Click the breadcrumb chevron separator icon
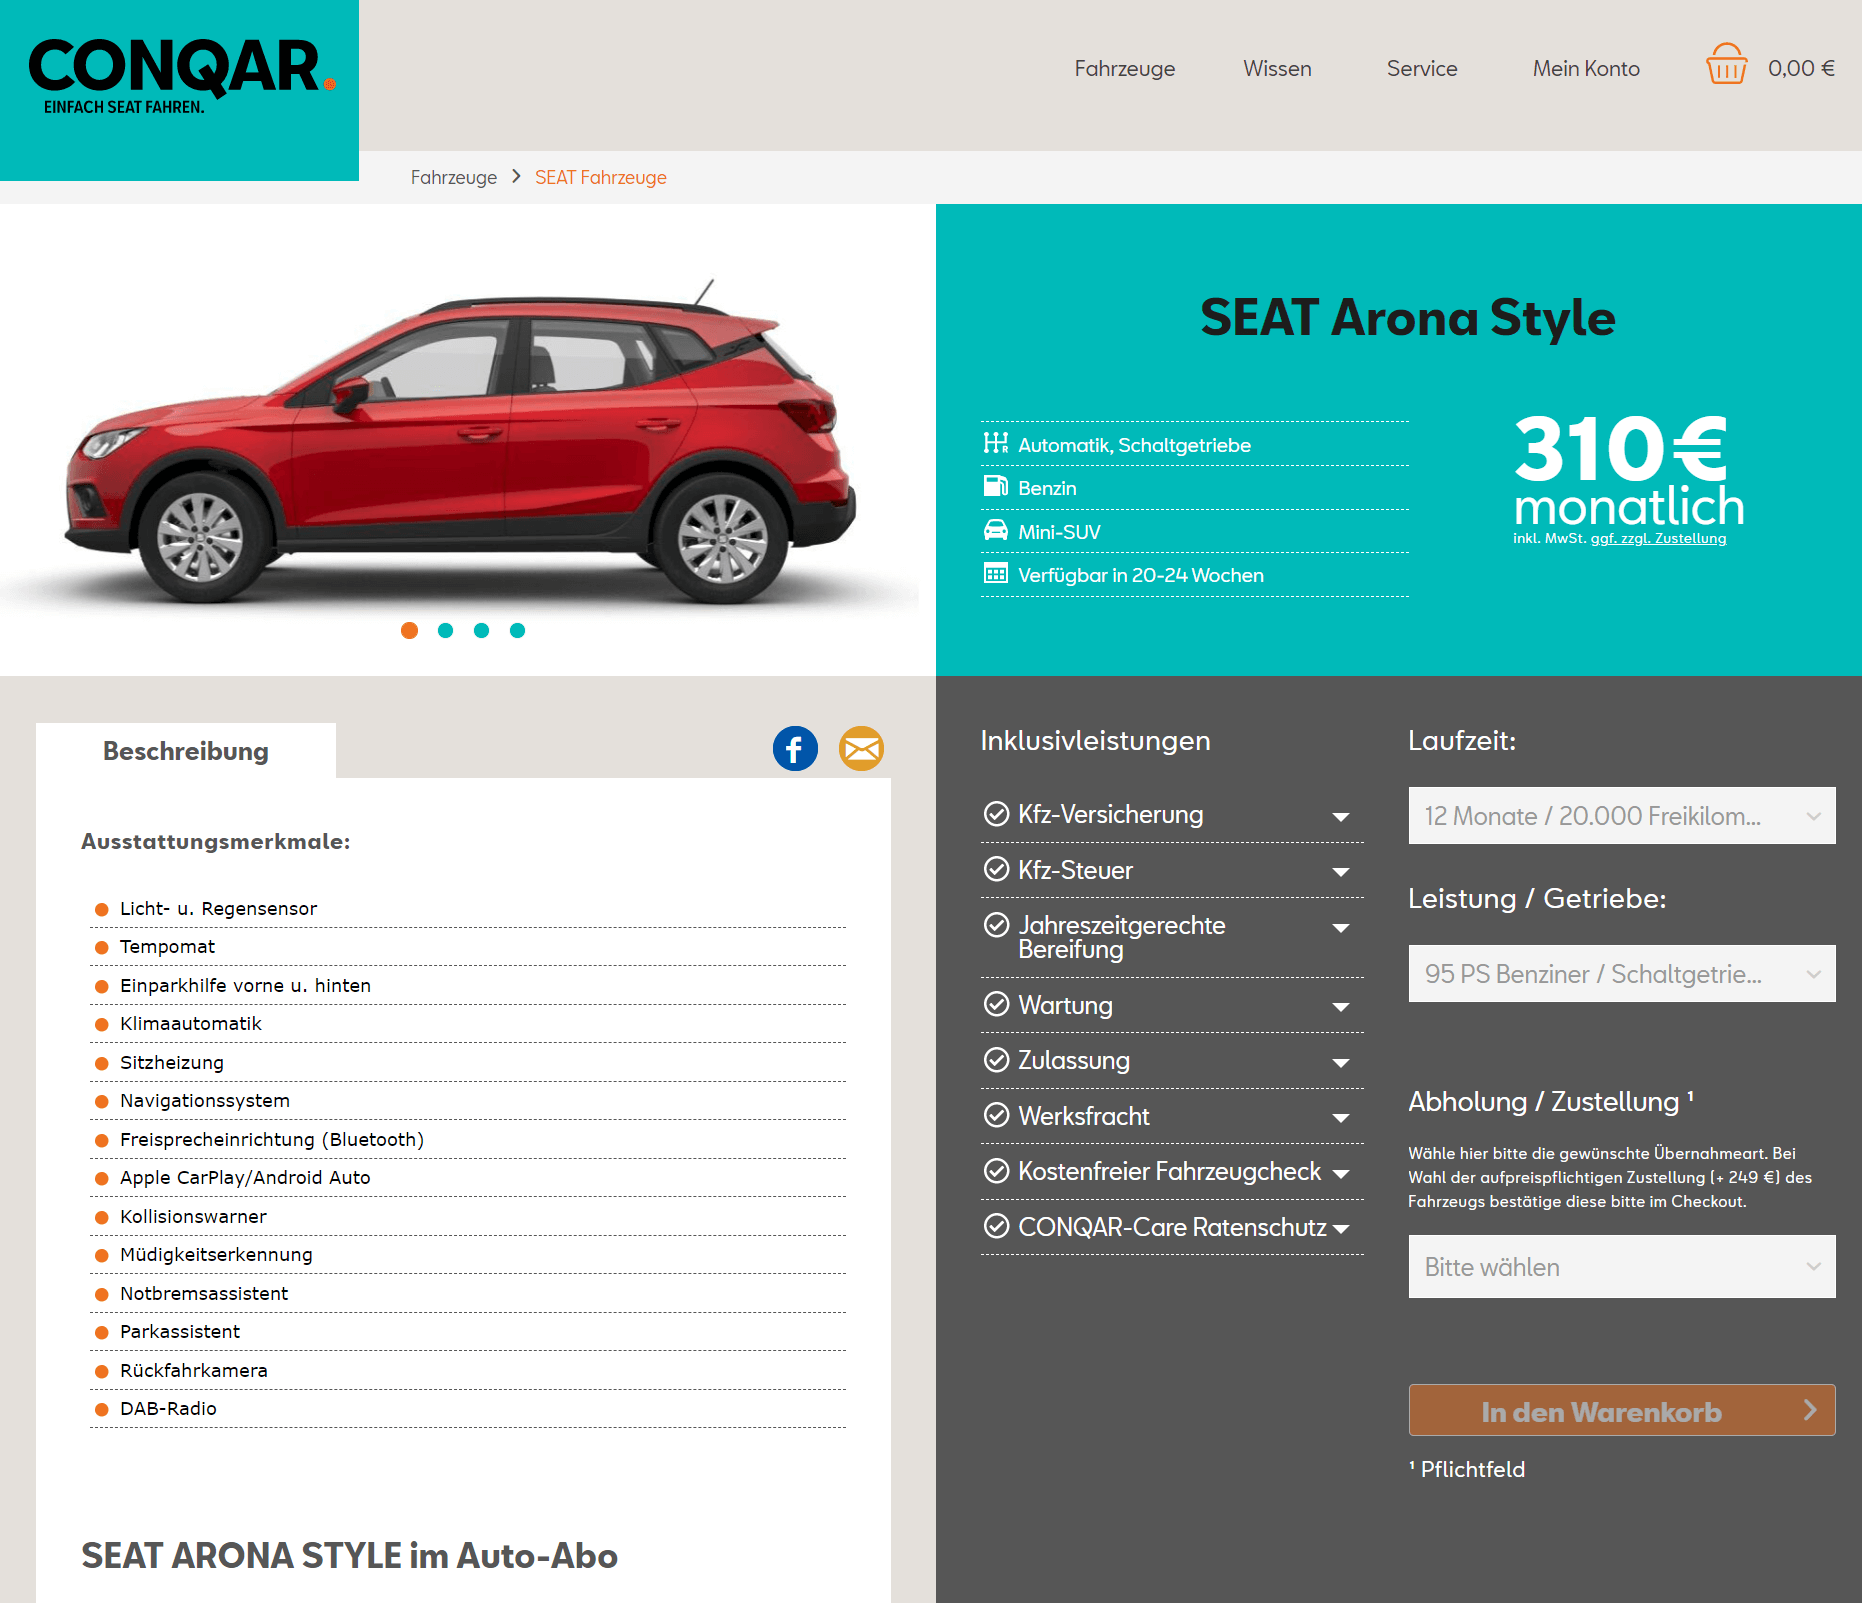The width and height of the screenshot is (1862, 1603). pyautogui.click(x=516, y=176)
